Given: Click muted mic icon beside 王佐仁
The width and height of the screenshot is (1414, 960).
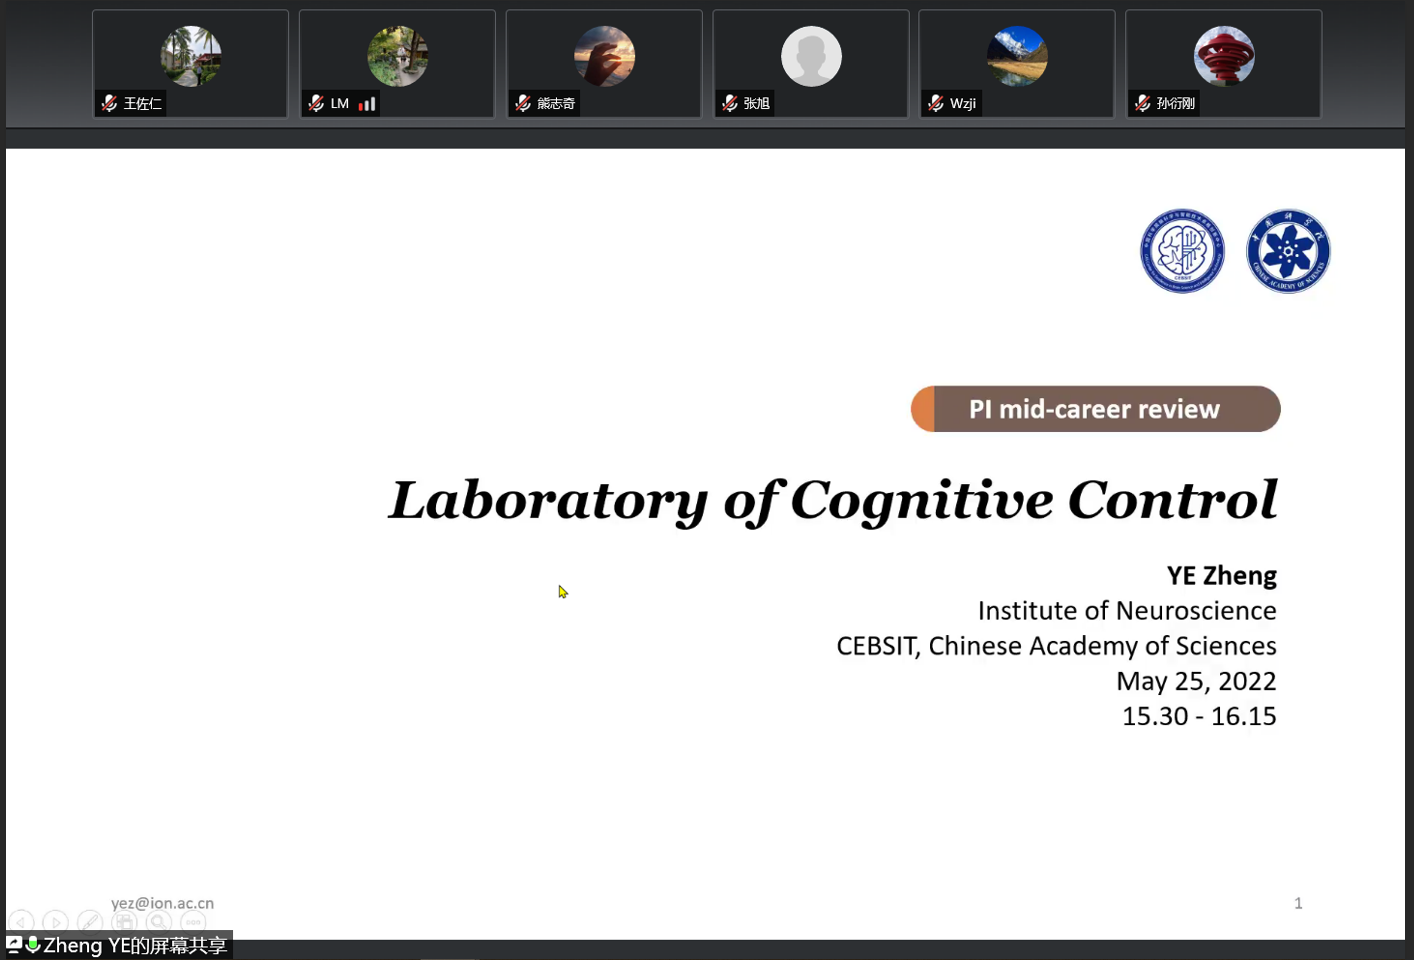Looking at the screenshot, I should [110, 103].
